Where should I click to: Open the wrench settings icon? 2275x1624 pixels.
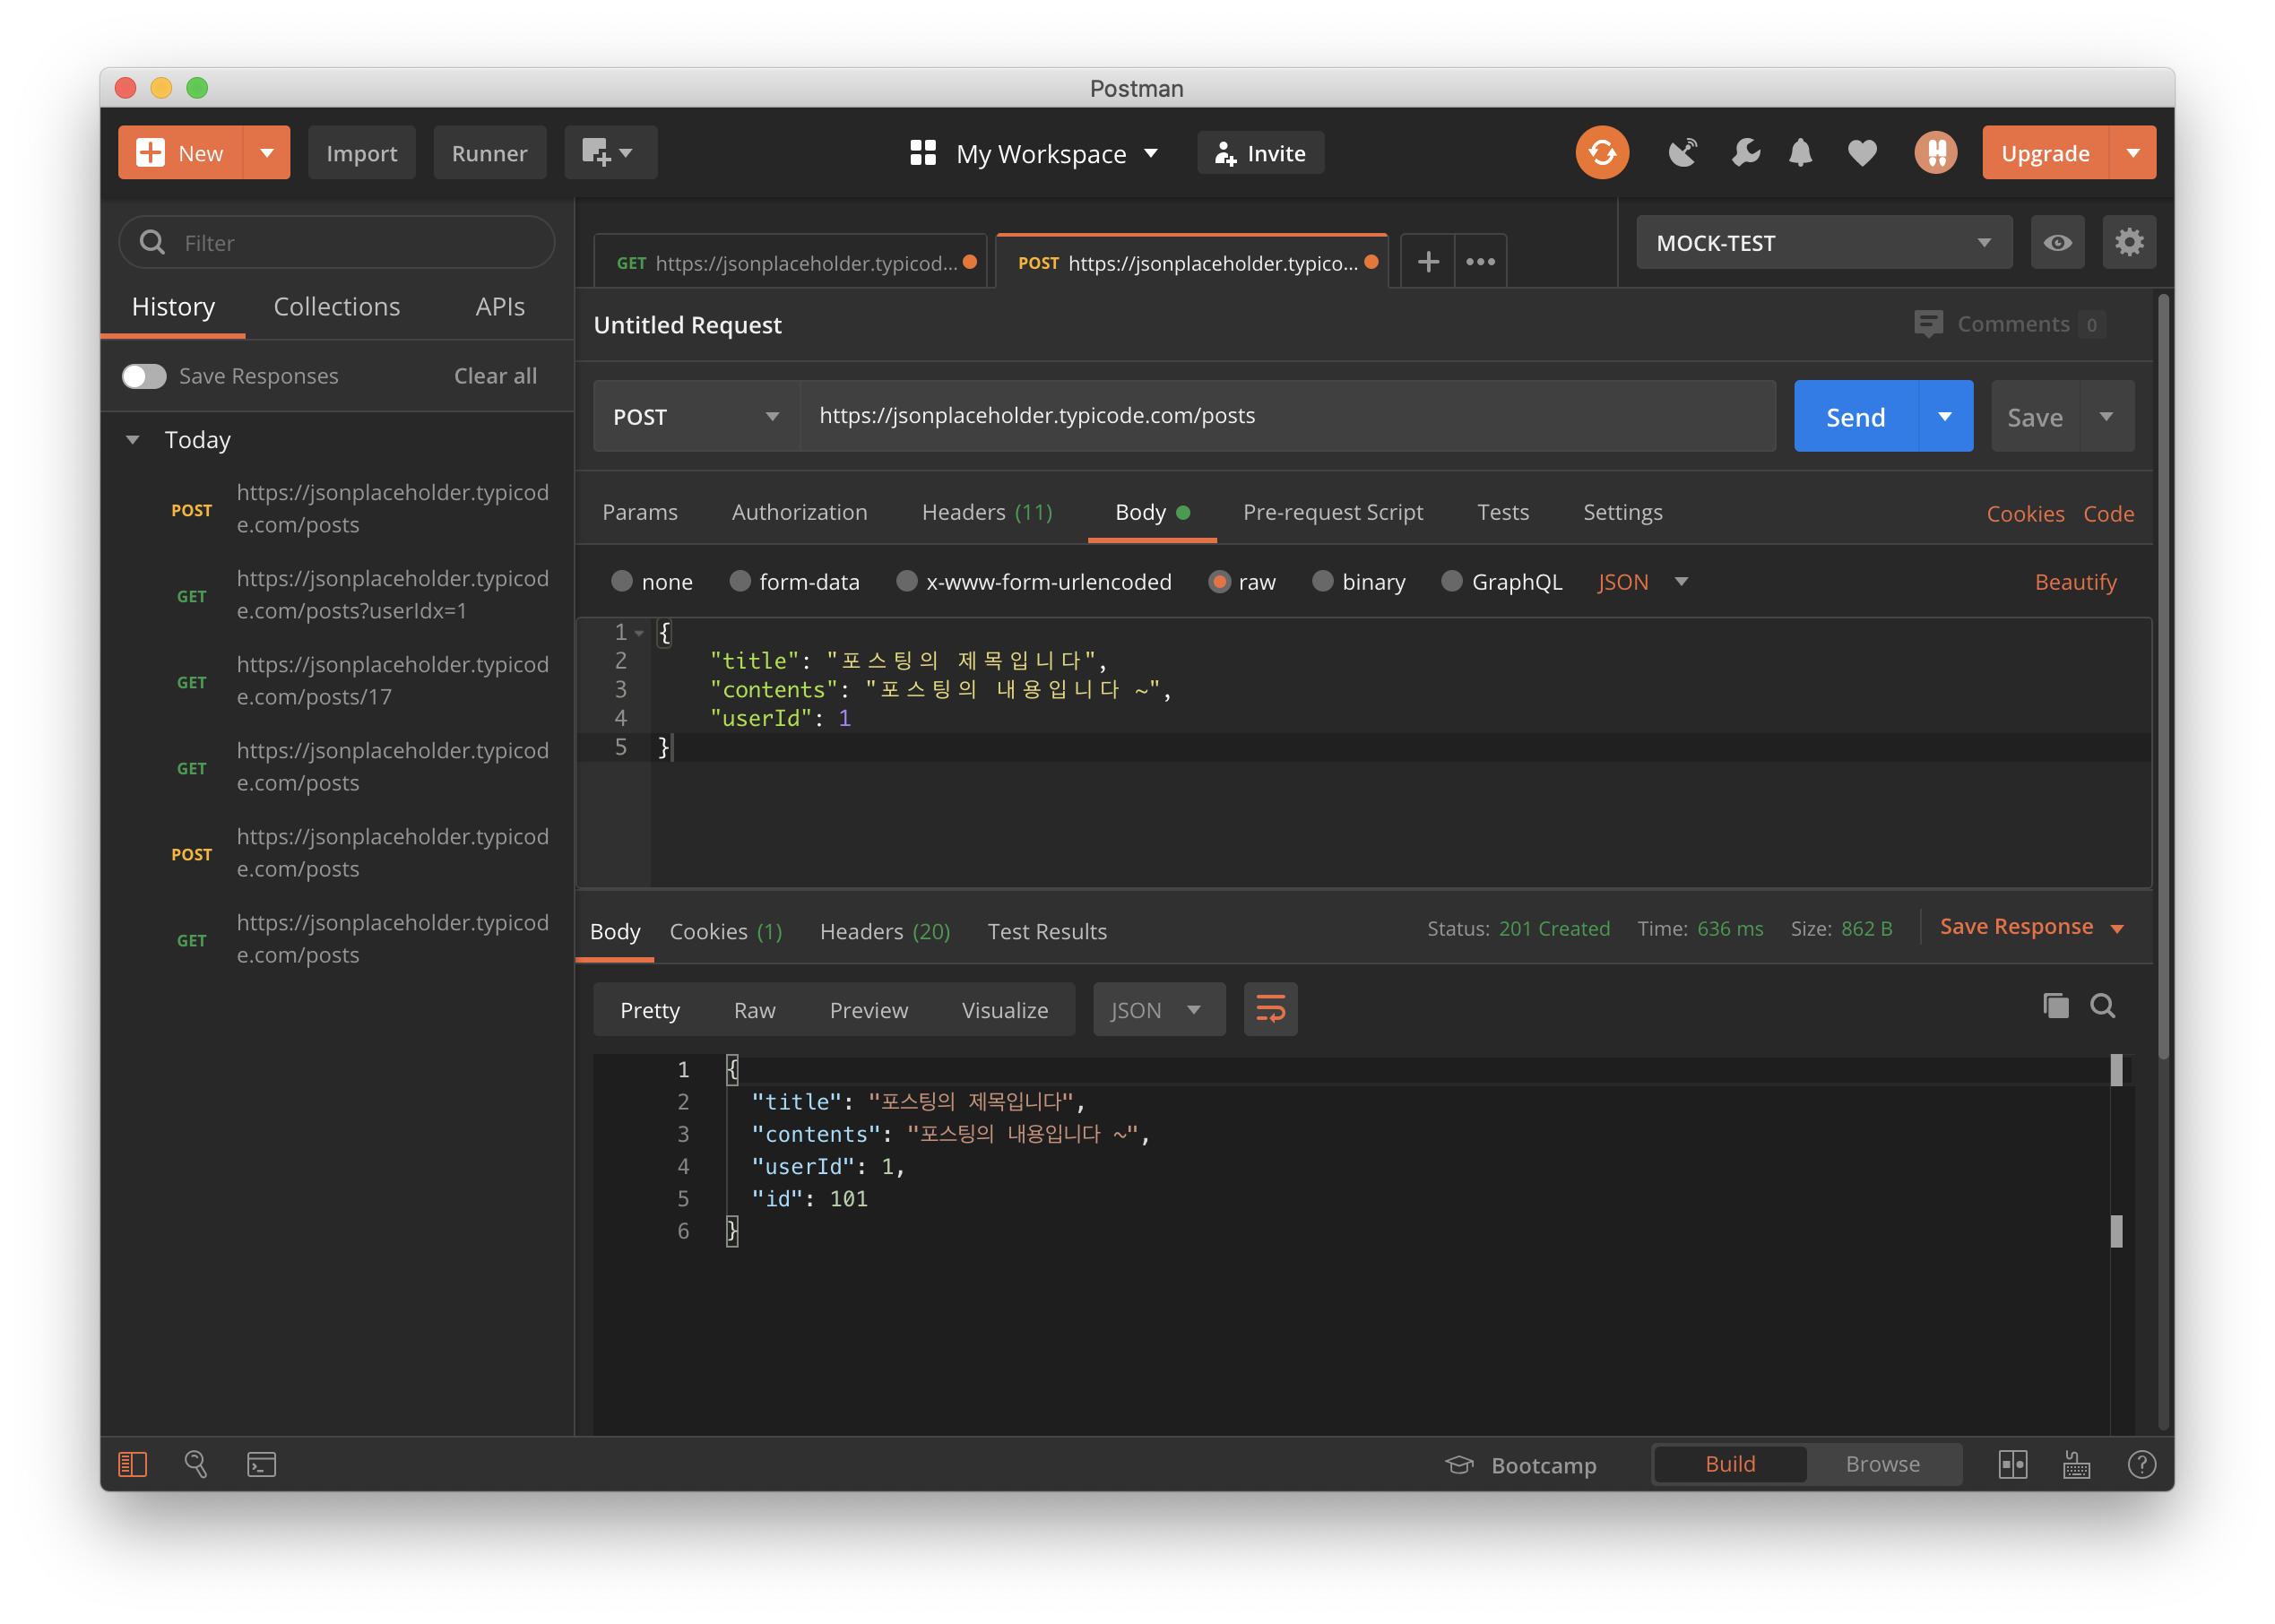click(x=1745, y=153)
